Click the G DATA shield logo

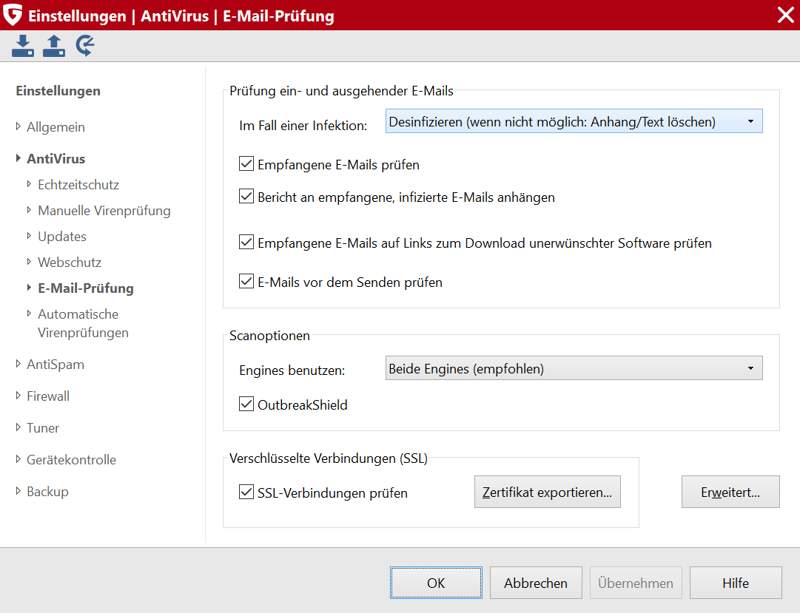coord(12,14)
